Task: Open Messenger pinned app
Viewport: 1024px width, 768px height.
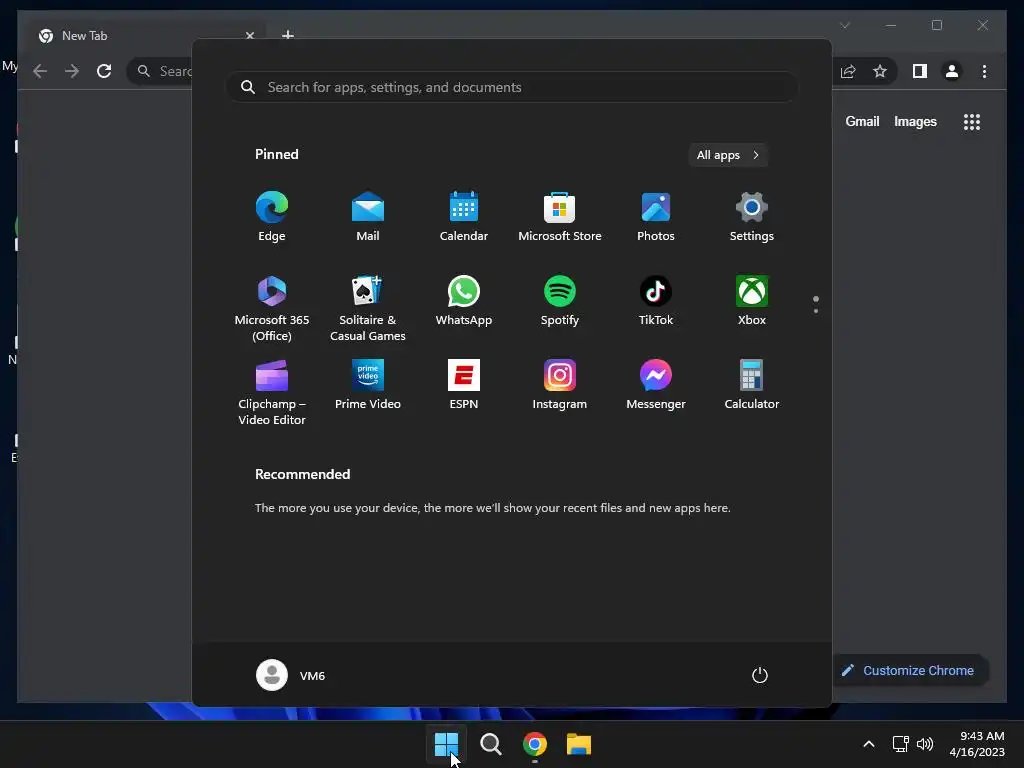Action: point(656,385)
